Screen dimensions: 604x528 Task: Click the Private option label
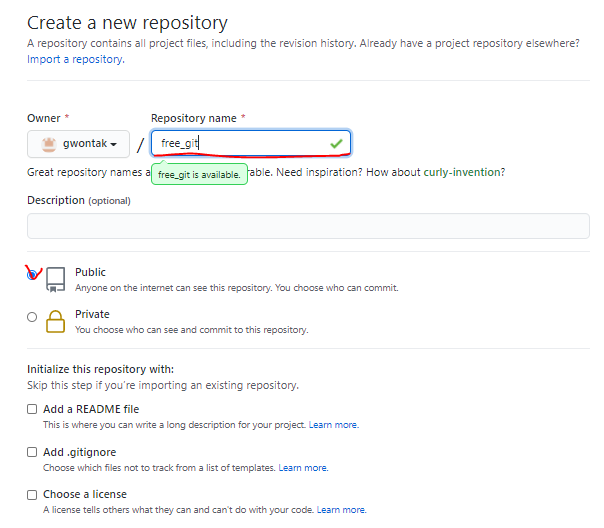[x=92, y=314]
